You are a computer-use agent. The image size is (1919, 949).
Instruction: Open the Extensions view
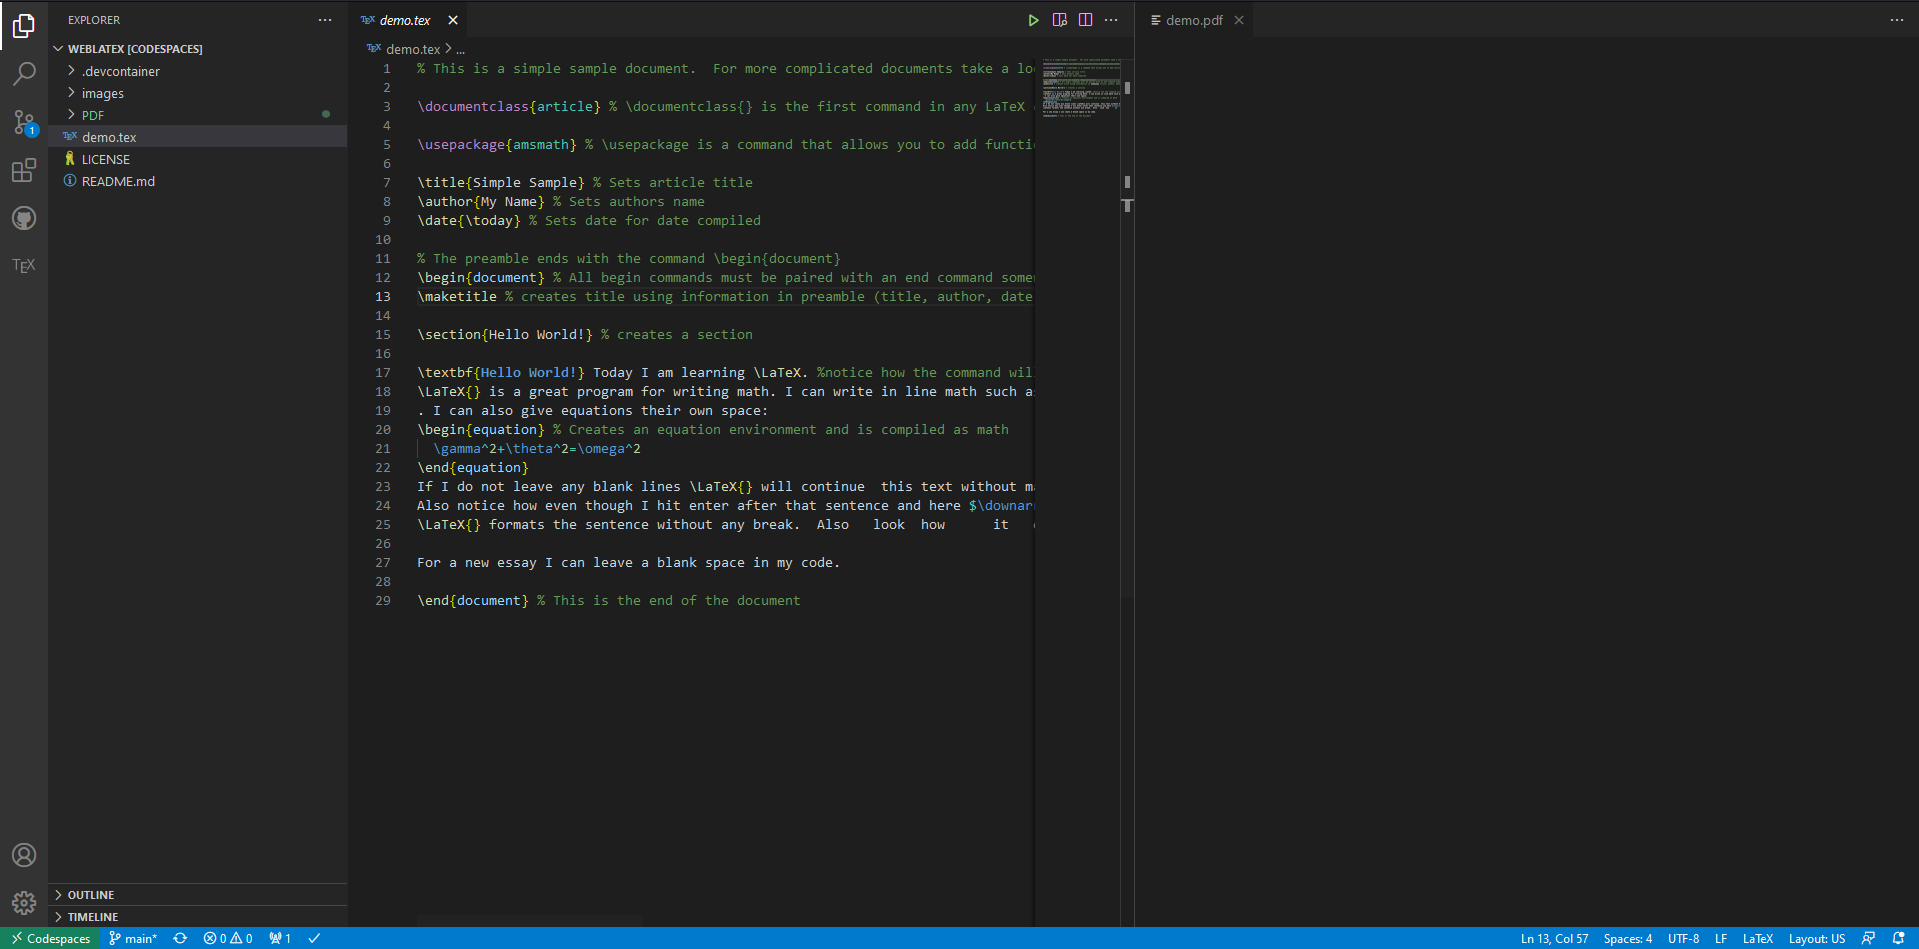tap(24, 171)
